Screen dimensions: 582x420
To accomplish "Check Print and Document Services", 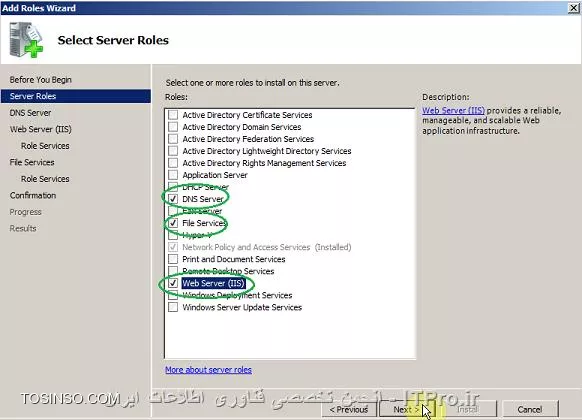I will point(173,259).
